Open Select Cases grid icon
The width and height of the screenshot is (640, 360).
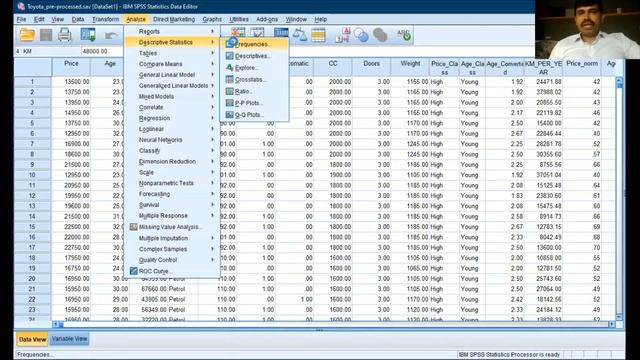318,35
